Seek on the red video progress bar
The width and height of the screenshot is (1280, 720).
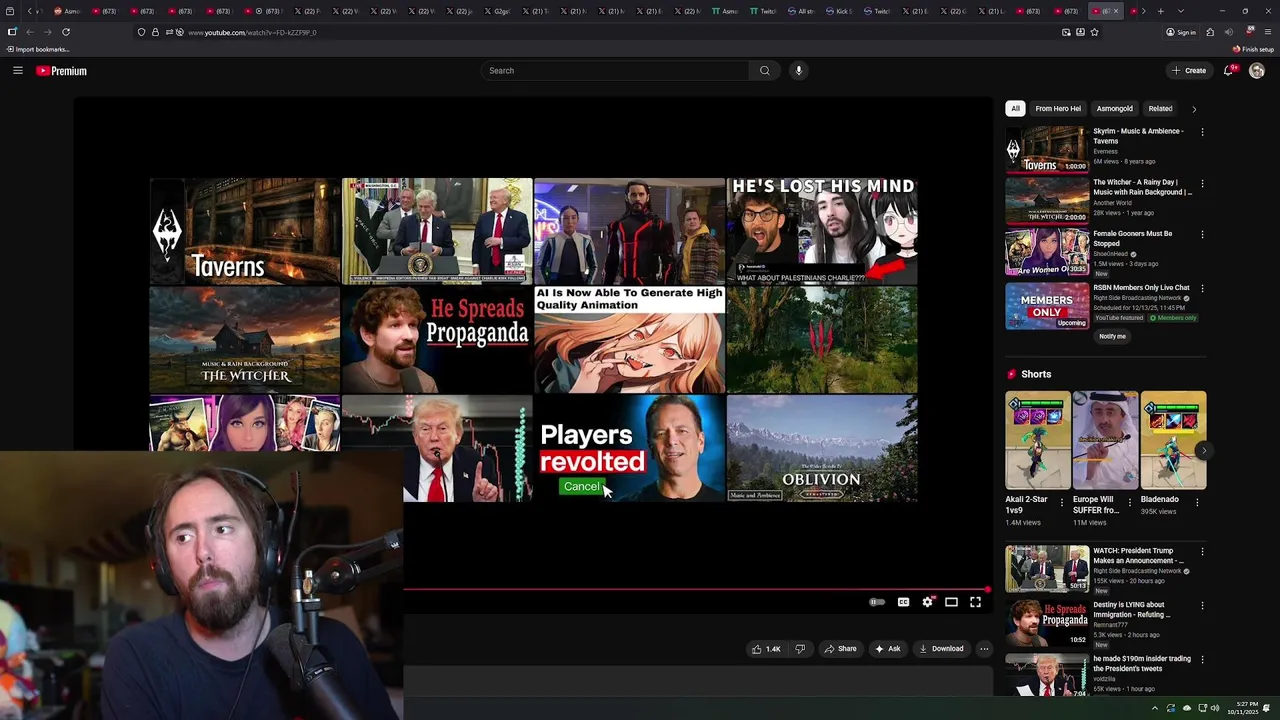(696, 589)
